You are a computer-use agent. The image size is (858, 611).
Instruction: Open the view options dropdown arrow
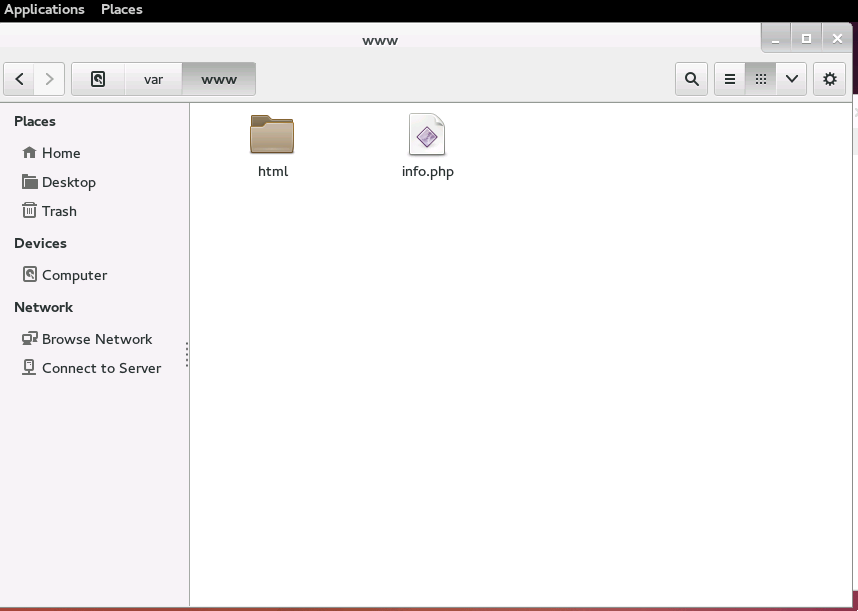[x=791, y=79]
